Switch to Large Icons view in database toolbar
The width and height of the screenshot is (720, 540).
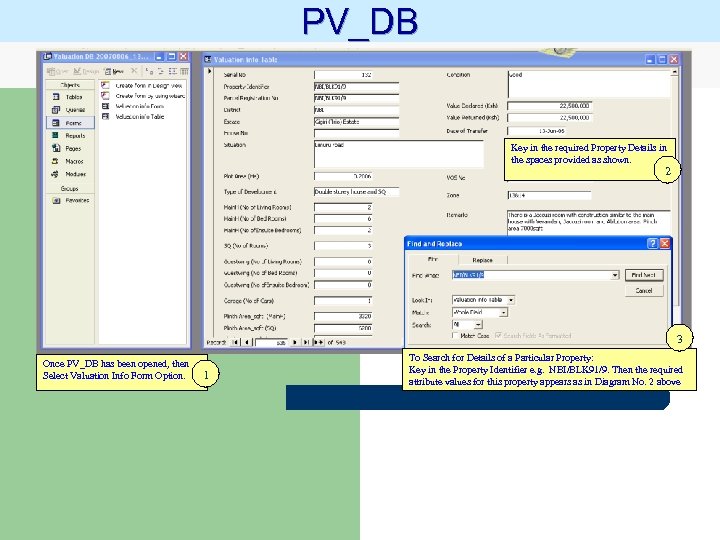pos(149,71)
